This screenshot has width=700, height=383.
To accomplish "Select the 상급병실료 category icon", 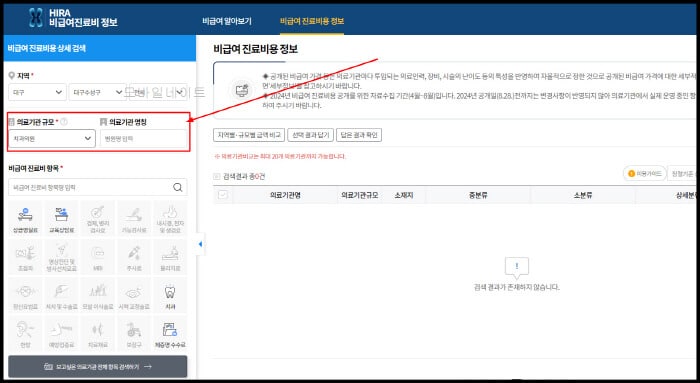I will [25, 219].
